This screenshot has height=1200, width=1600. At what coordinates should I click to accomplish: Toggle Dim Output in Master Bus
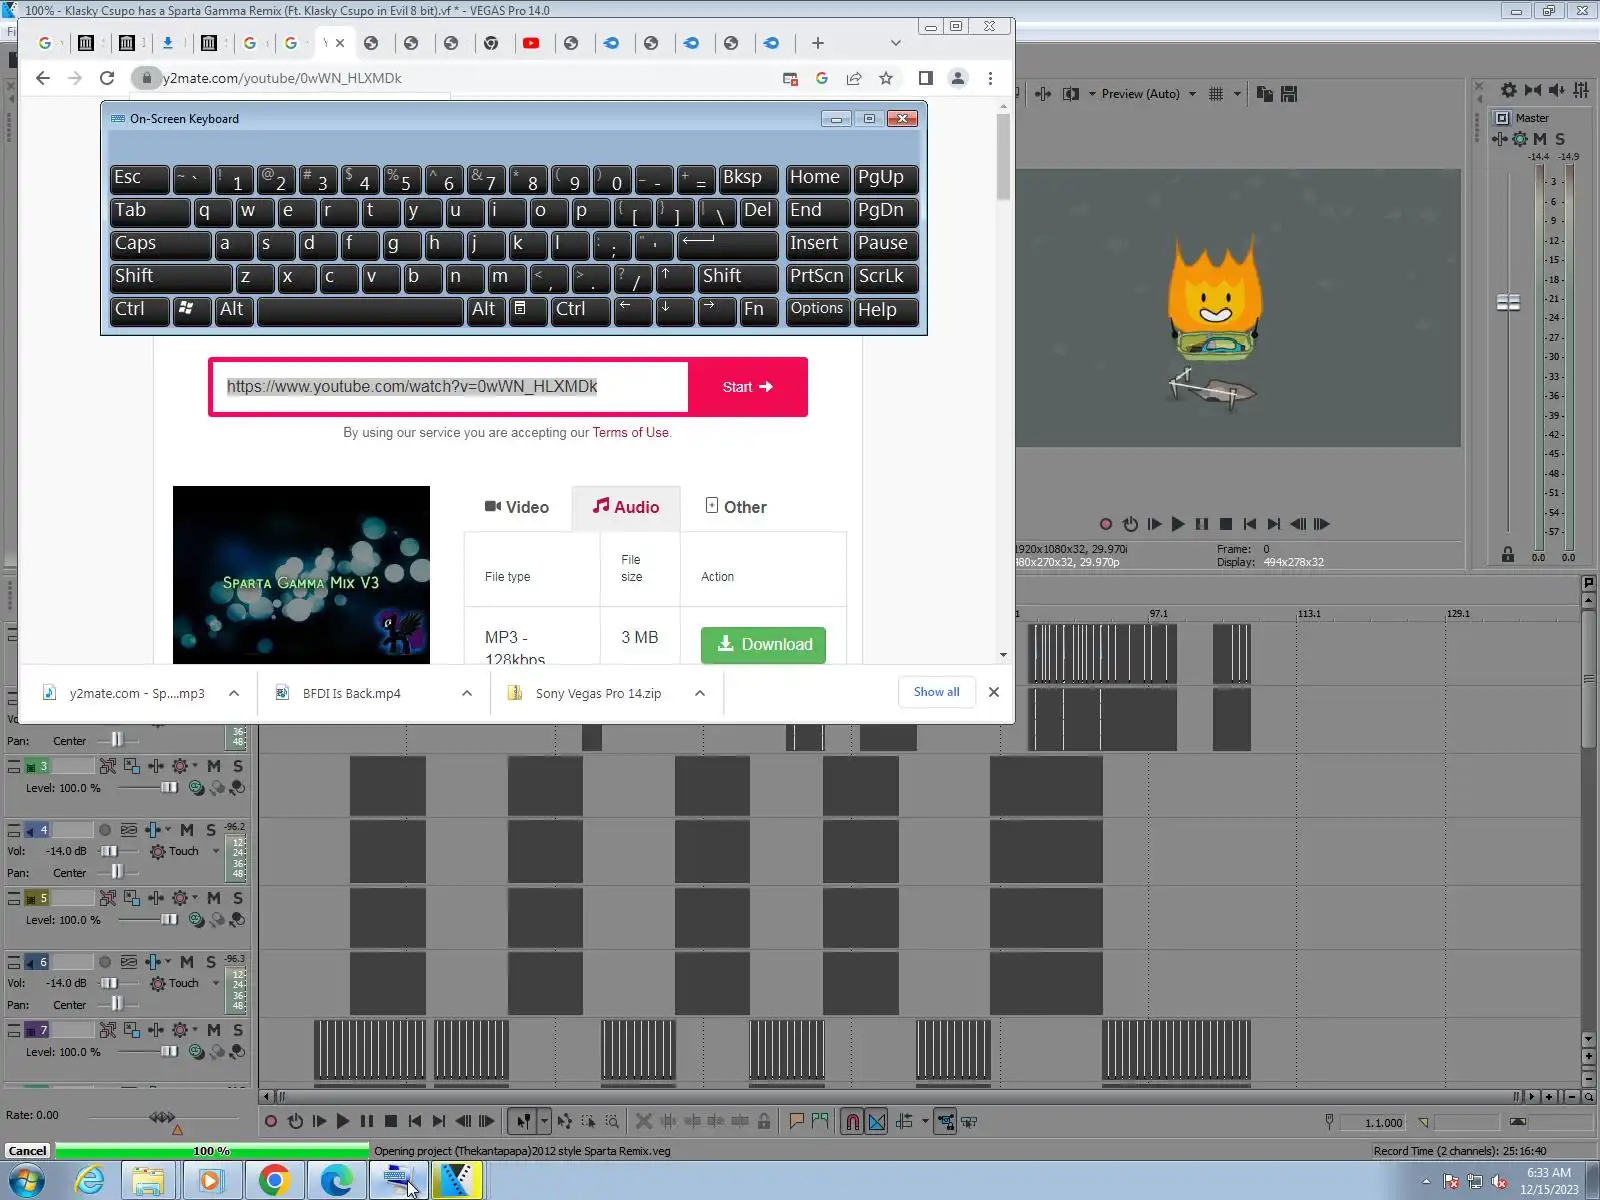pyautogui.click(x=1557, y=90)
